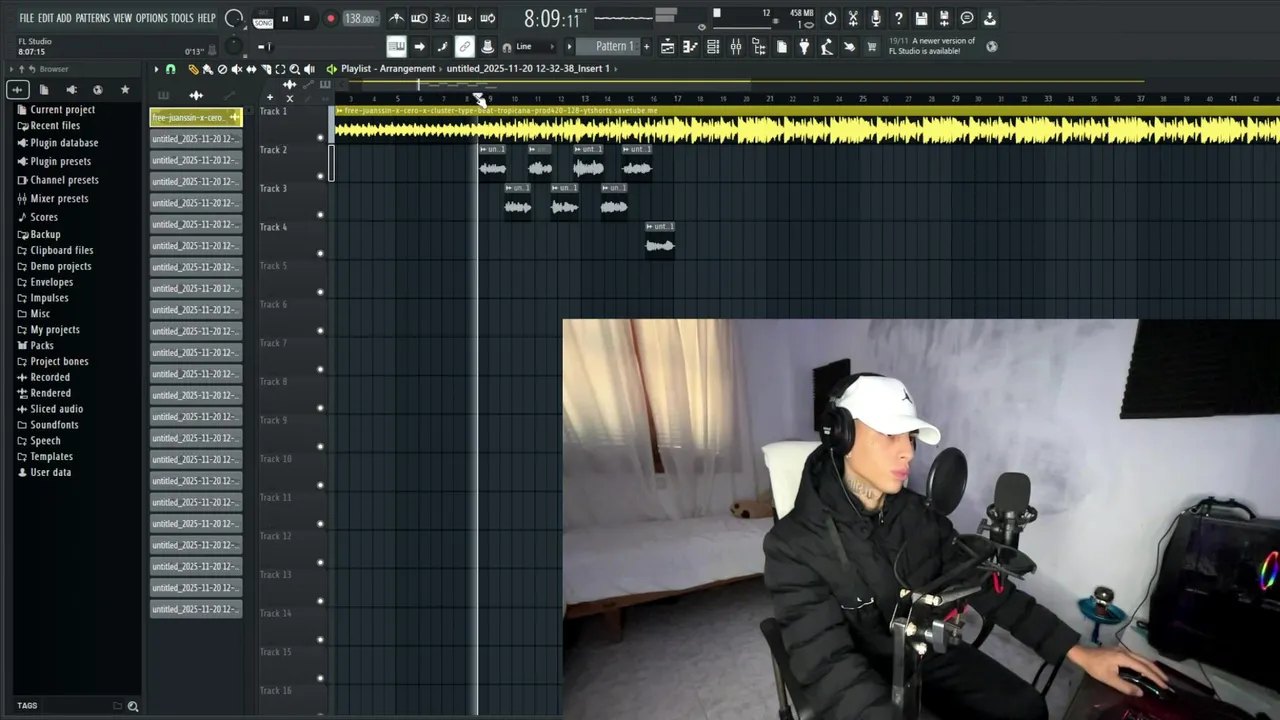Click the globe icon beside update notice
This screenshot has width=1280, height=720.
point(992,46)
